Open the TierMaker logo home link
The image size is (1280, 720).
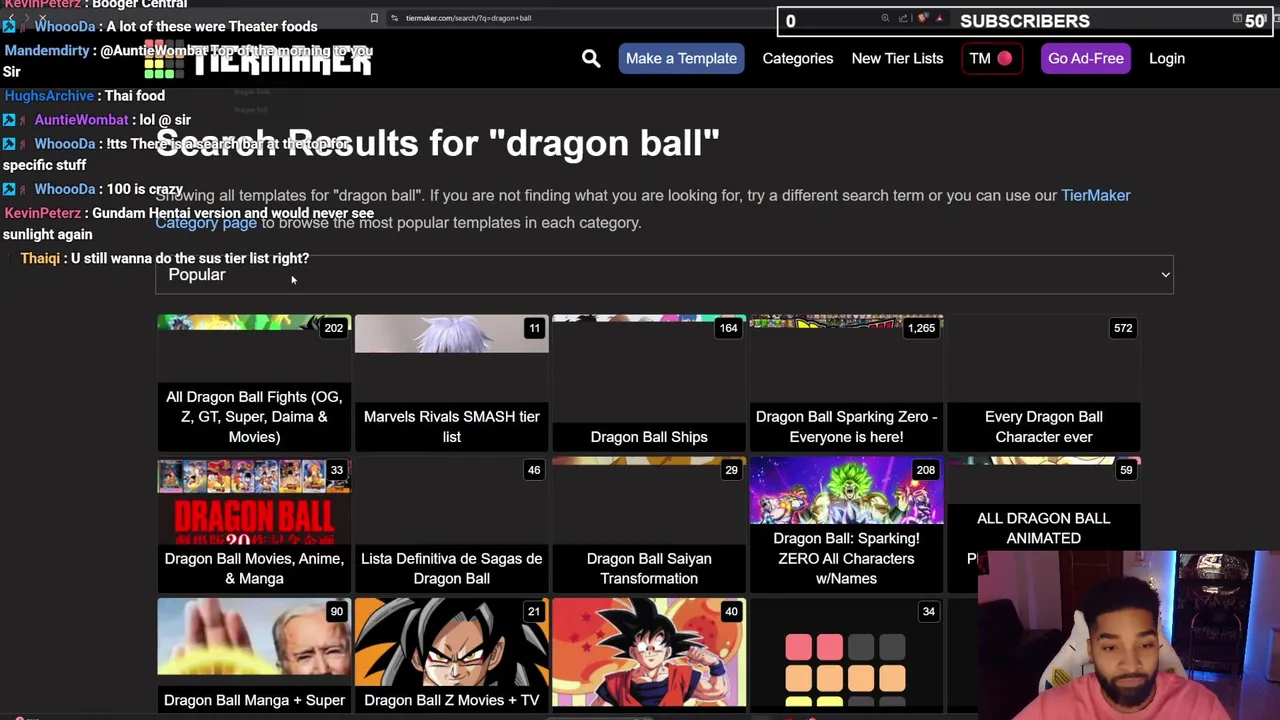258,59
